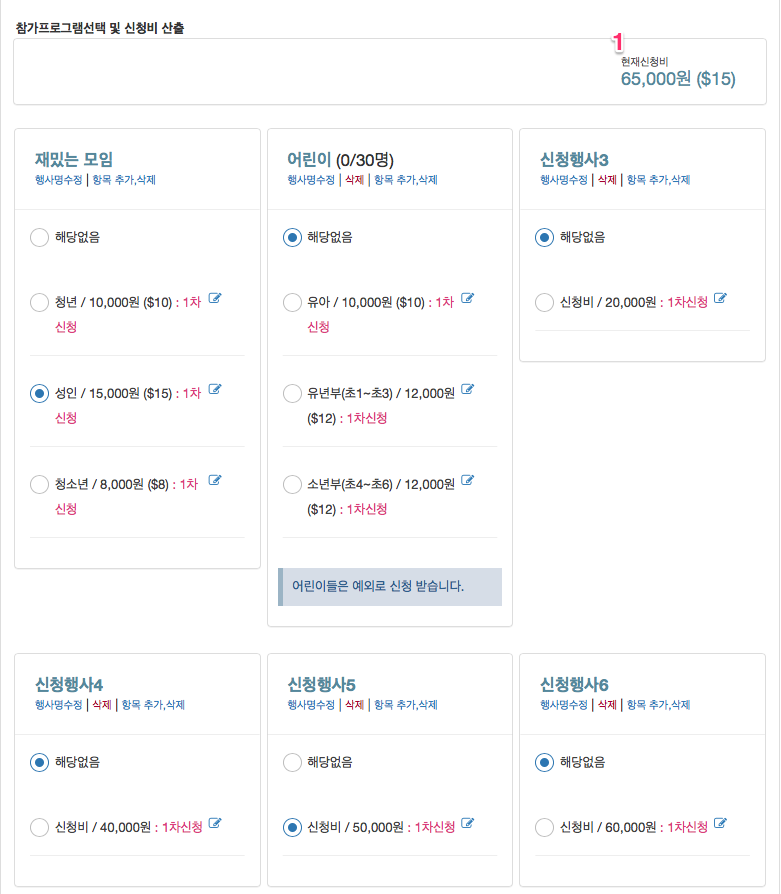
Task: Click edit icon next to 청년 10,000원 option
Action: pos(215,298)
